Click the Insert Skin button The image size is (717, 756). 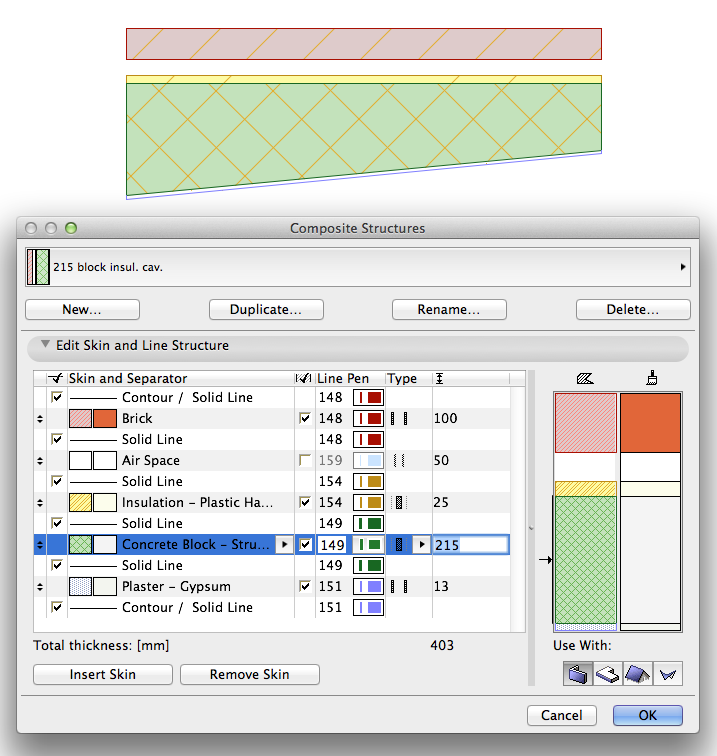pyautogui.click(x=103, y=675)
